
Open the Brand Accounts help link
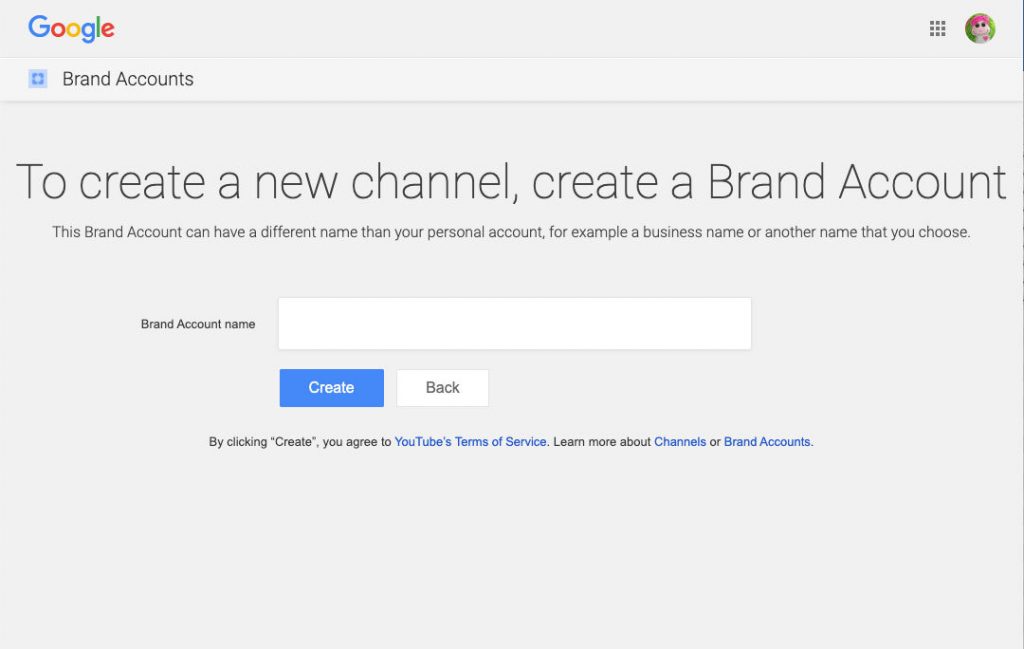tap(767, 442)
